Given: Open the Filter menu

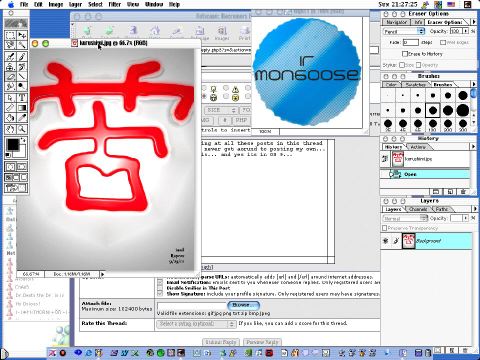Looking at the screenshot, I should tap(115, 4).
